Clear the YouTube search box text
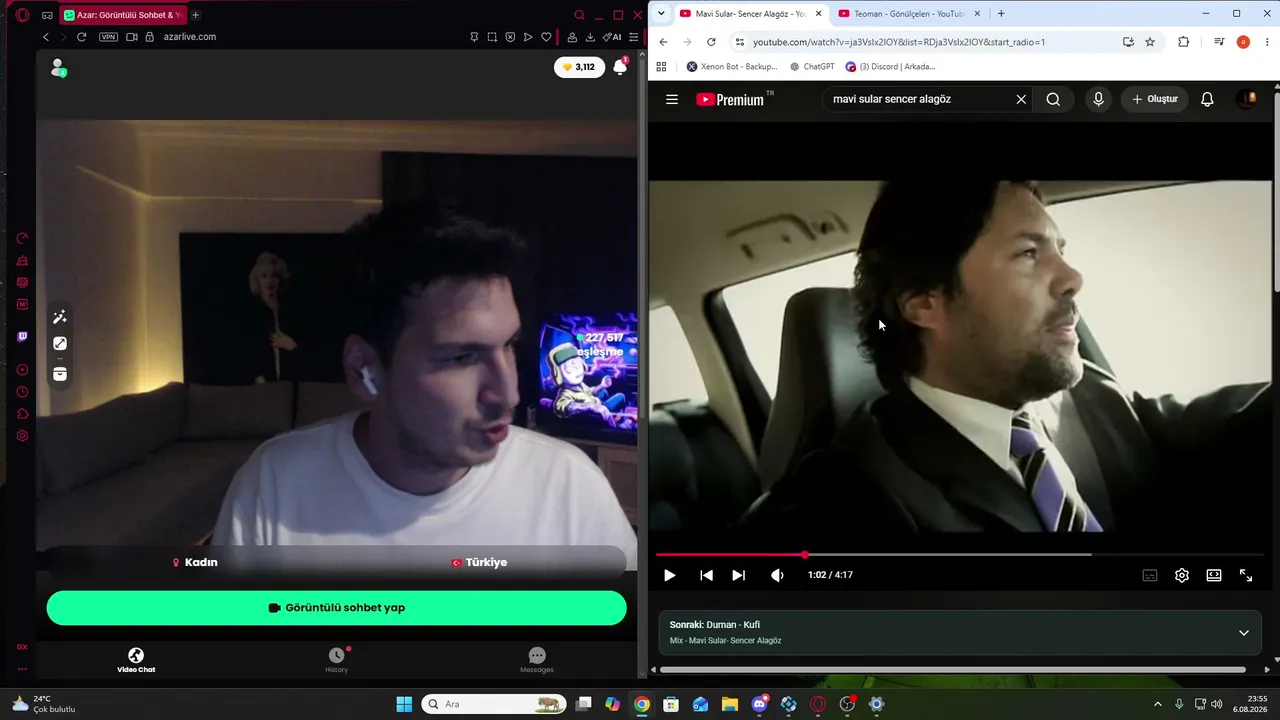The image size is (1280, 720). click(1021, 99)
